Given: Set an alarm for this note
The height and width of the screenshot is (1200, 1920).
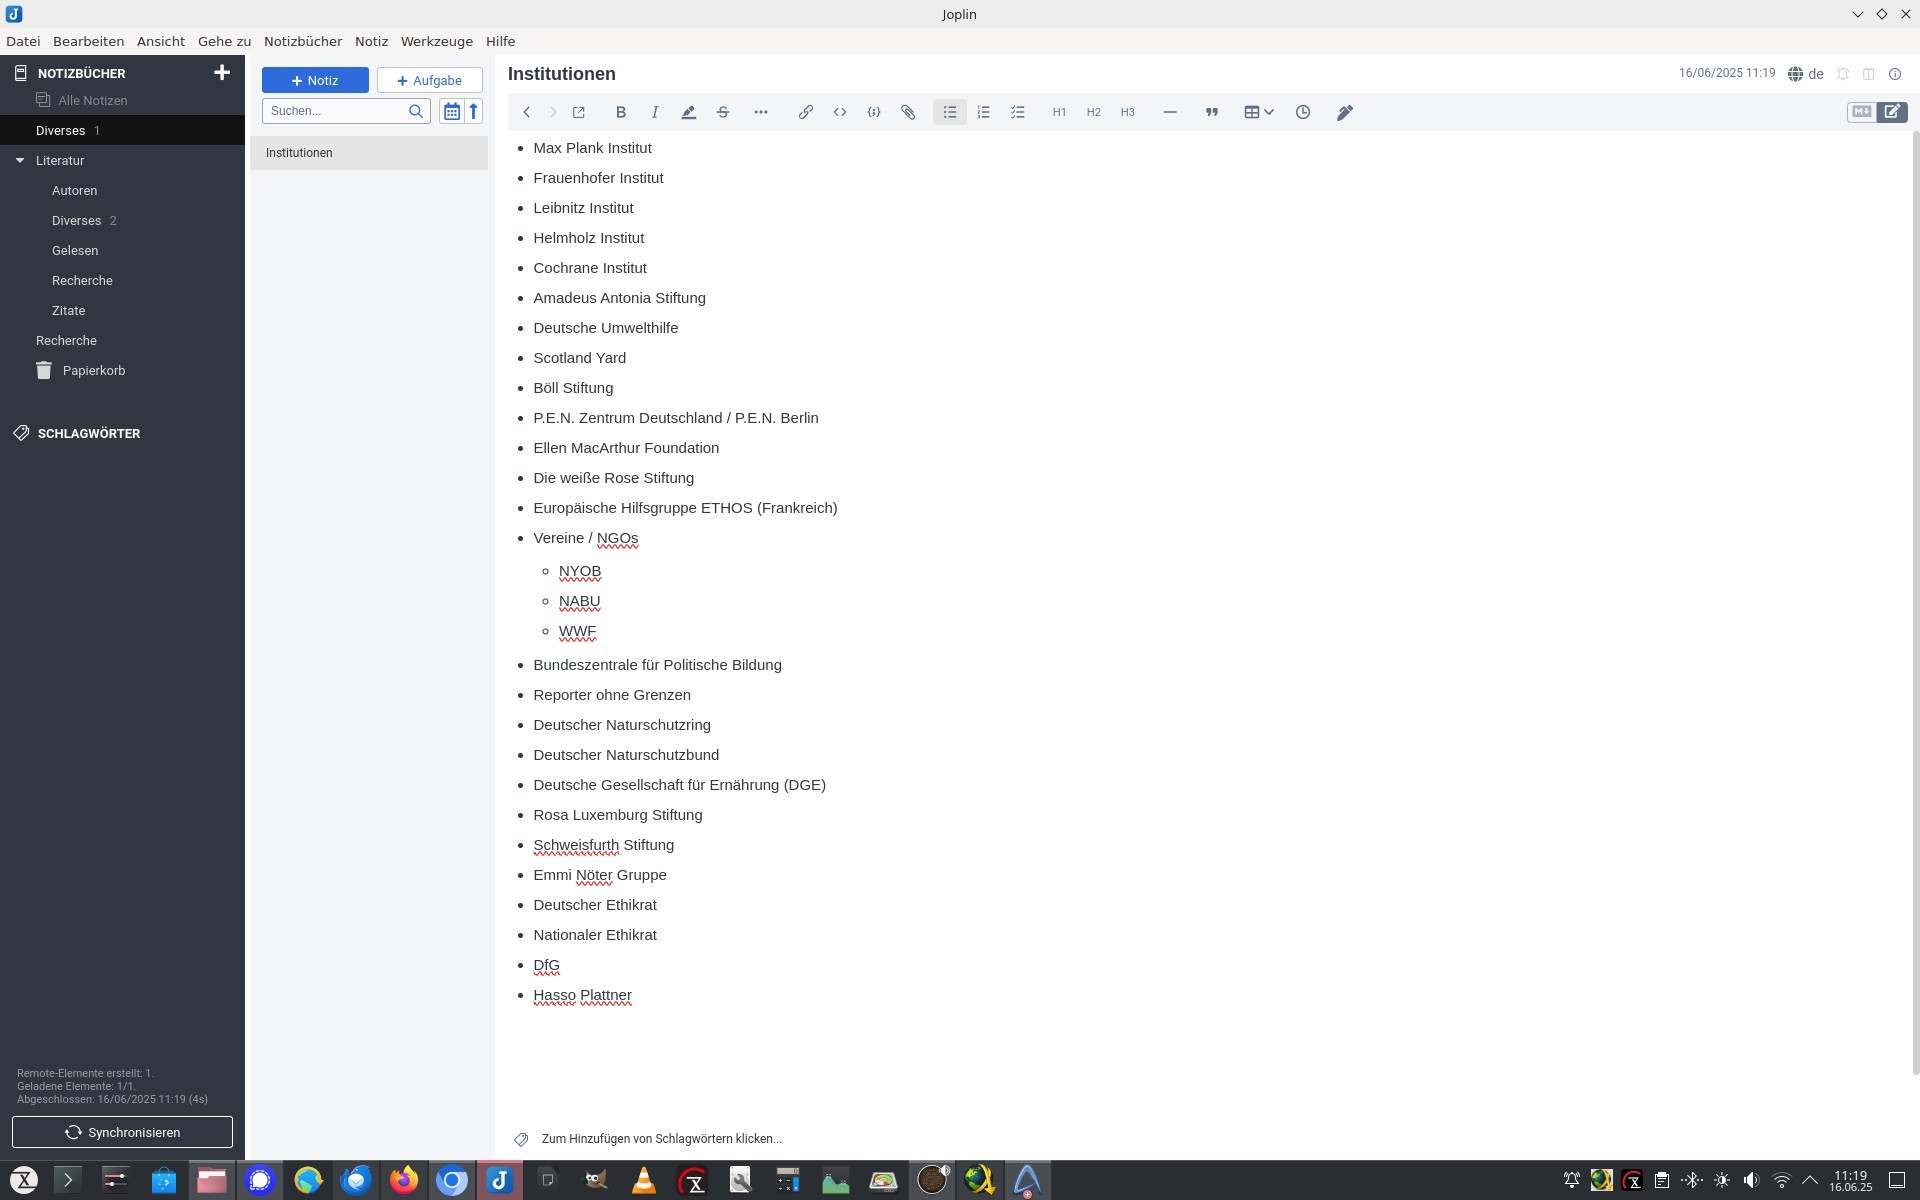Looking at the screenshot, I should coord(1843,74).
